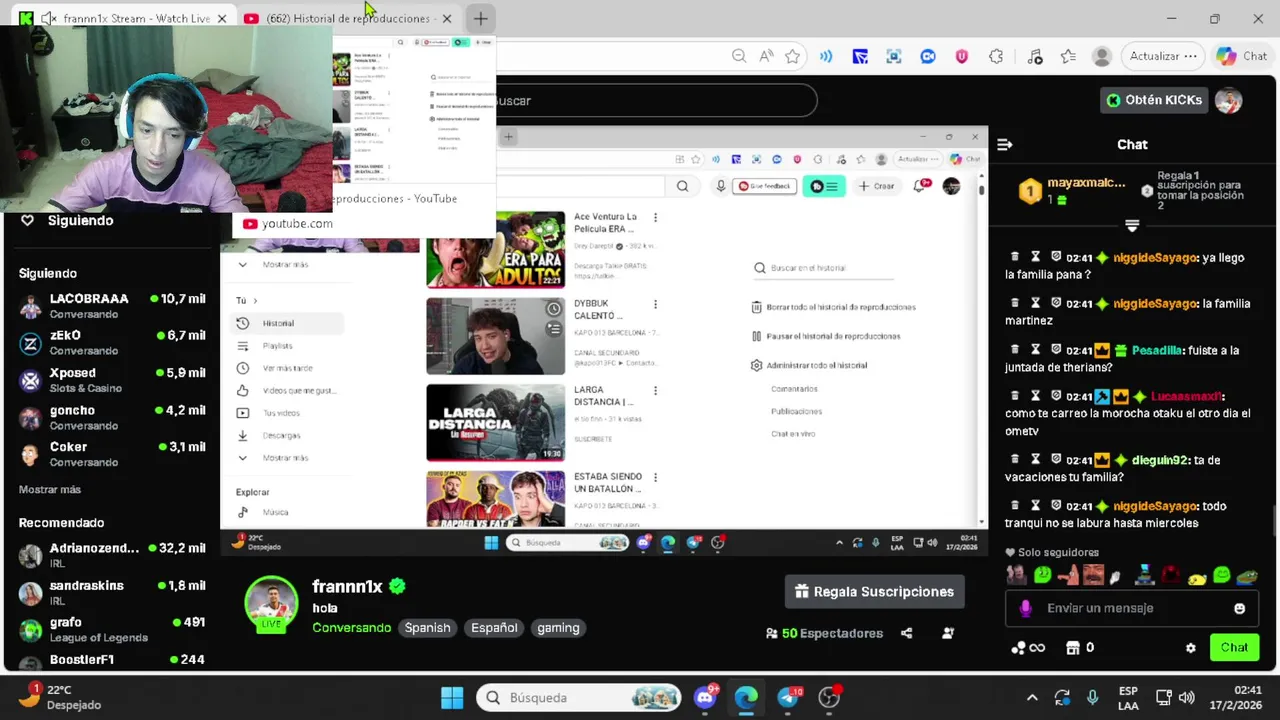The image size is (1280, 720).
Task: Click the Windows taskbar Búsqueda search box
Action: [x=578, y=697]
